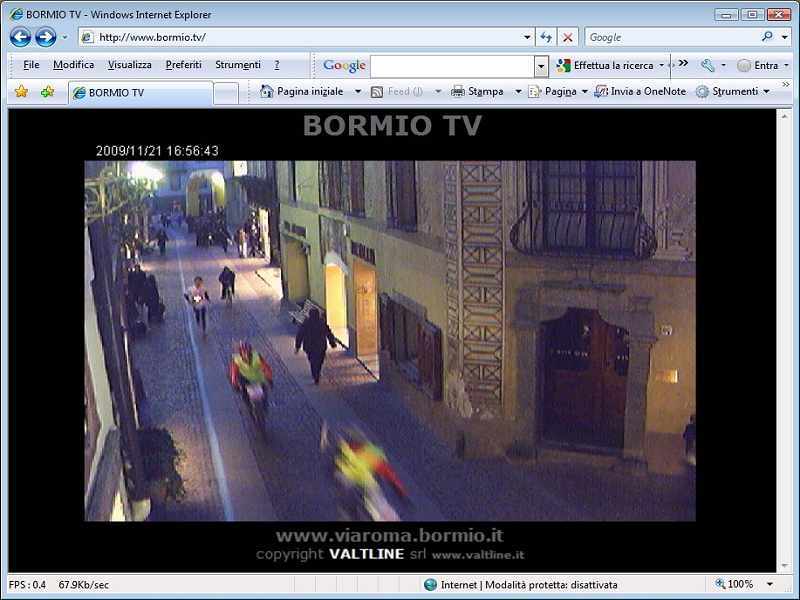Viewport: 800px width, 600px height.
Task: Open the Preferiti menu
Action: click(x=183, y=65)
